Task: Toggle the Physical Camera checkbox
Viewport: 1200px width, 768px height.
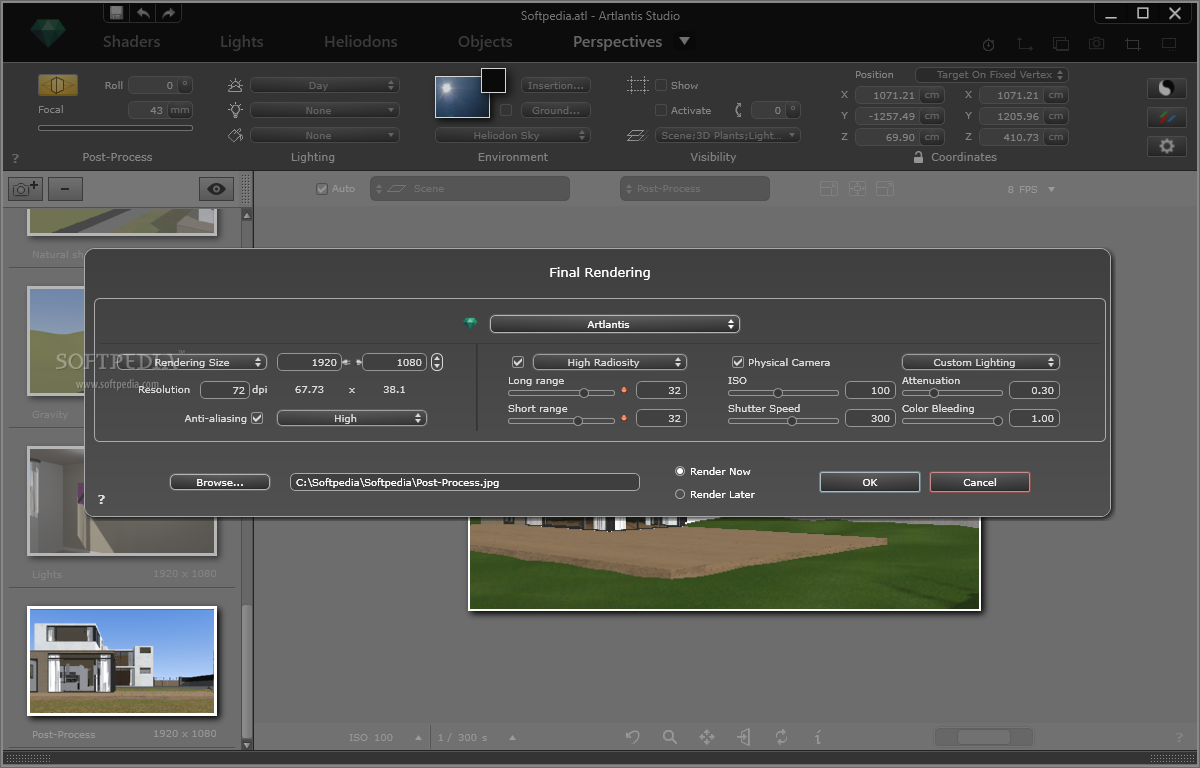Action: coord(738,362)
